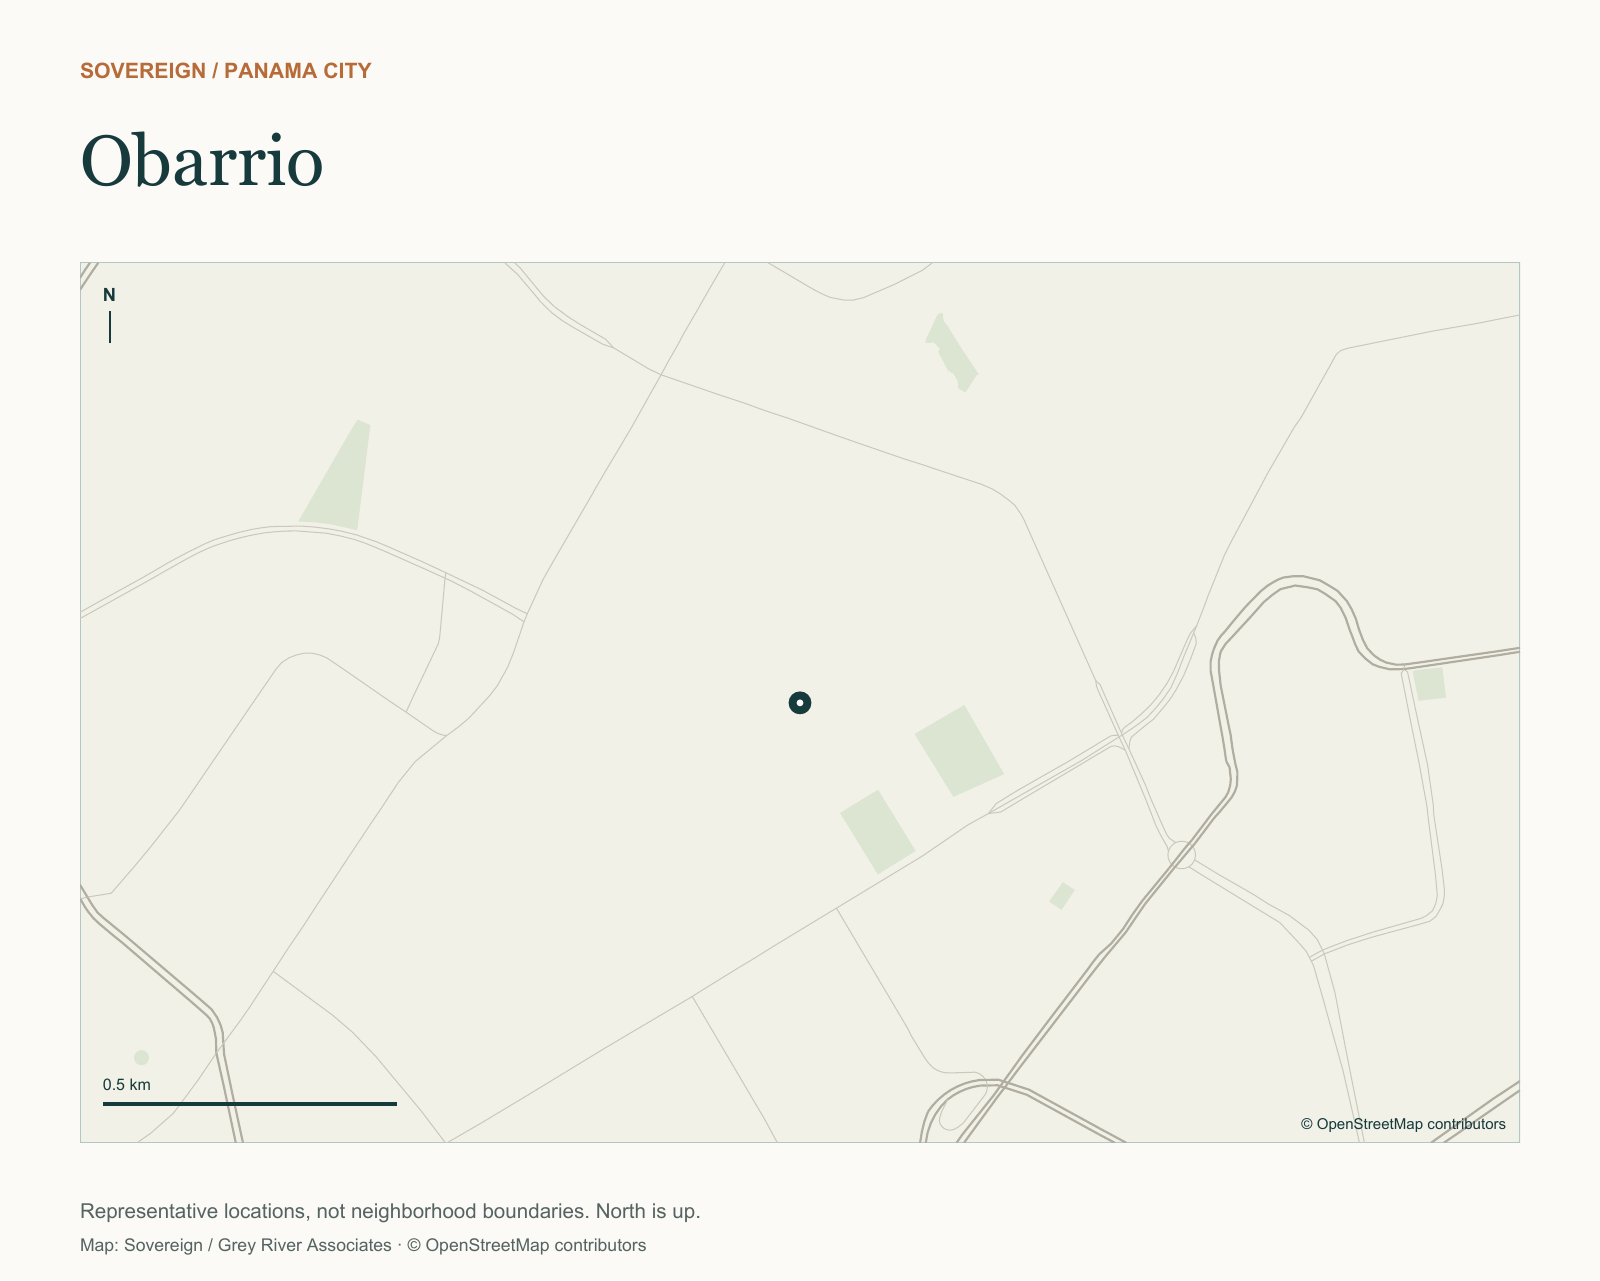The image size is (1600, 1281).
Task: Click the 'Map: Sovereign / Grey River Associates' credit
Action: click(x=236, y=1246)
